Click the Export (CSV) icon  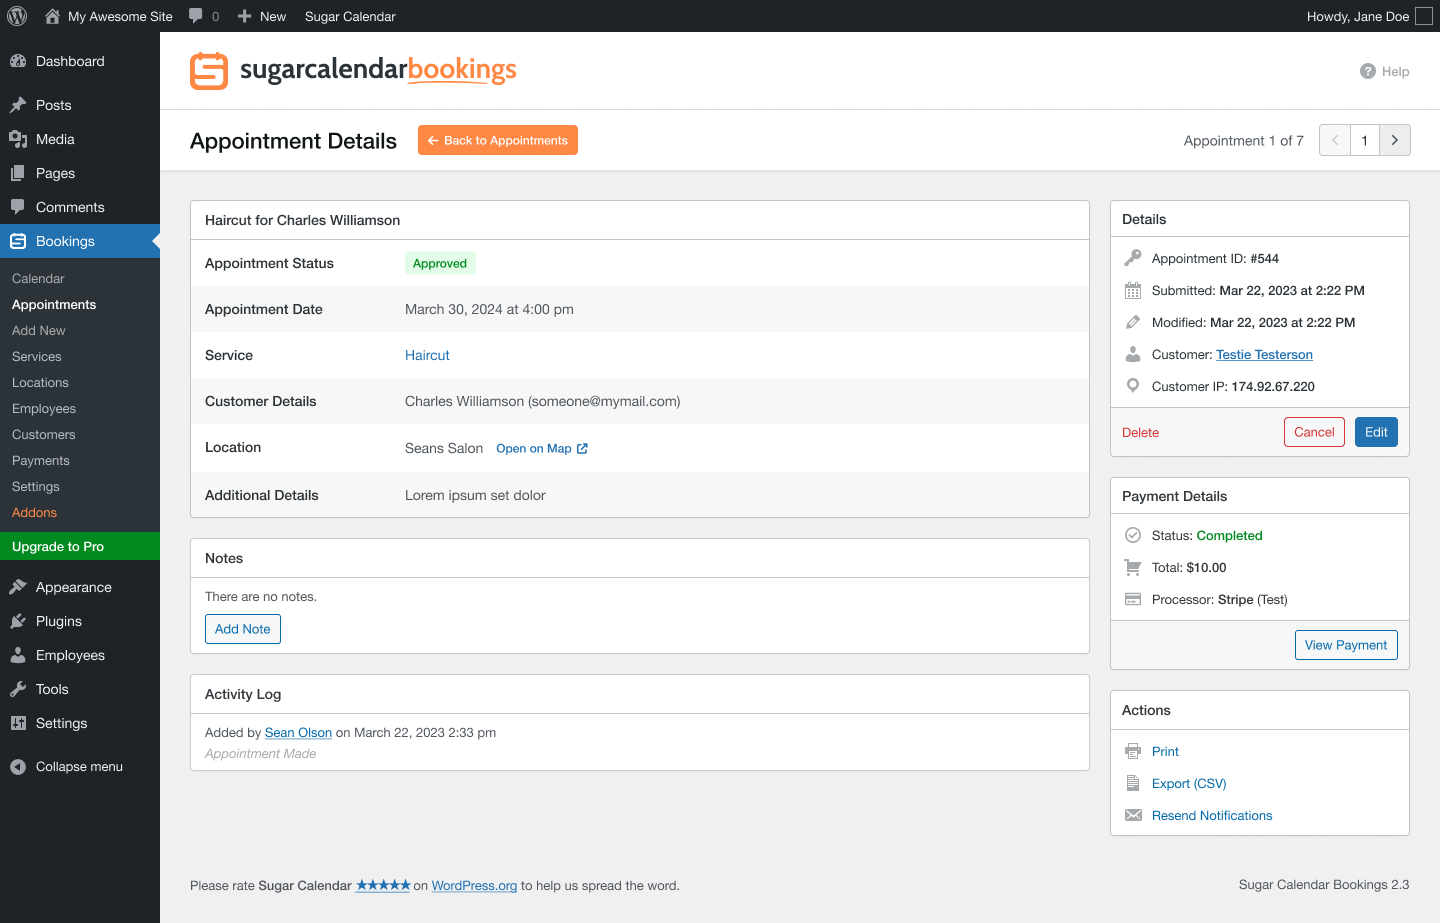pos(1133,783)
